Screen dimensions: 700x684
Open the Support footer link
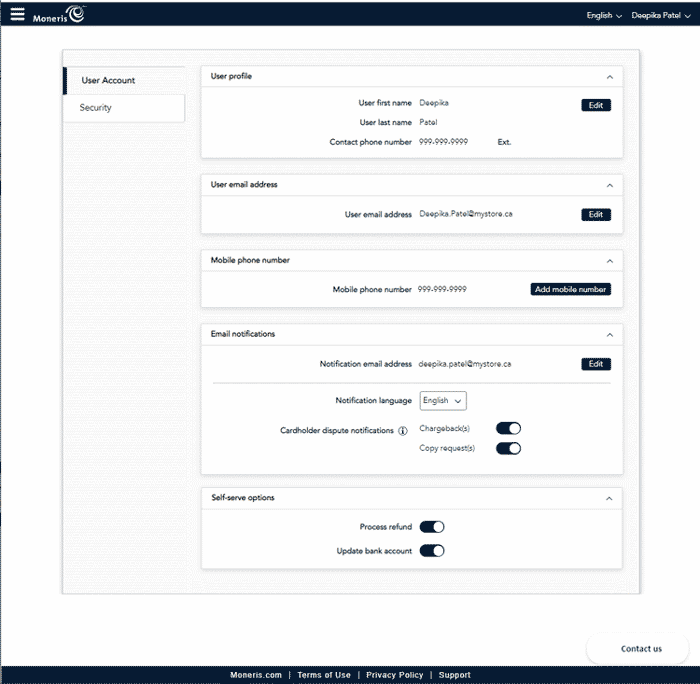coord(454,675)
